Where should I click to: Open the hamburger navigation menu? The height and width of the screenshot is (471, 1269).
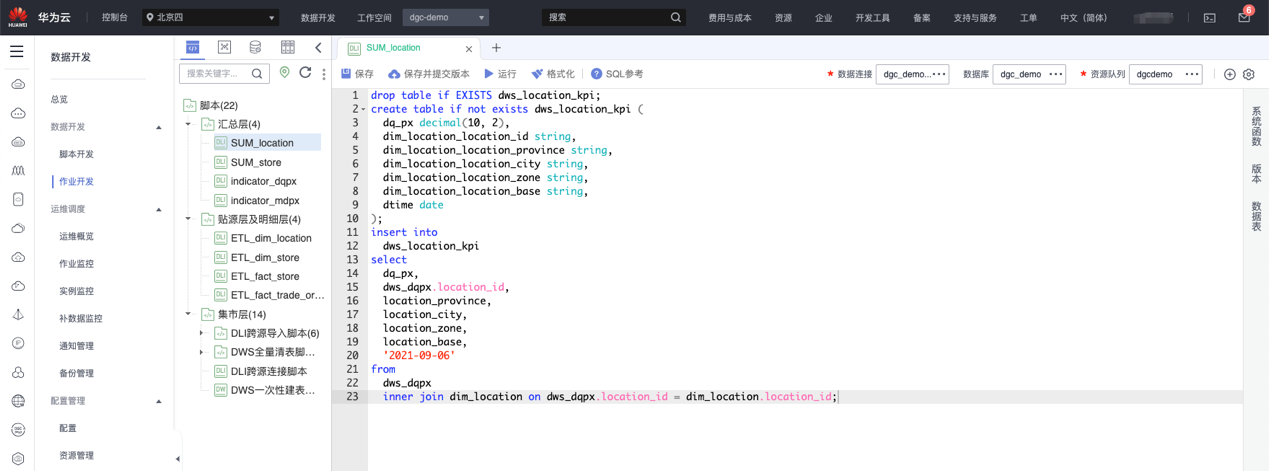tap(17, 51)
